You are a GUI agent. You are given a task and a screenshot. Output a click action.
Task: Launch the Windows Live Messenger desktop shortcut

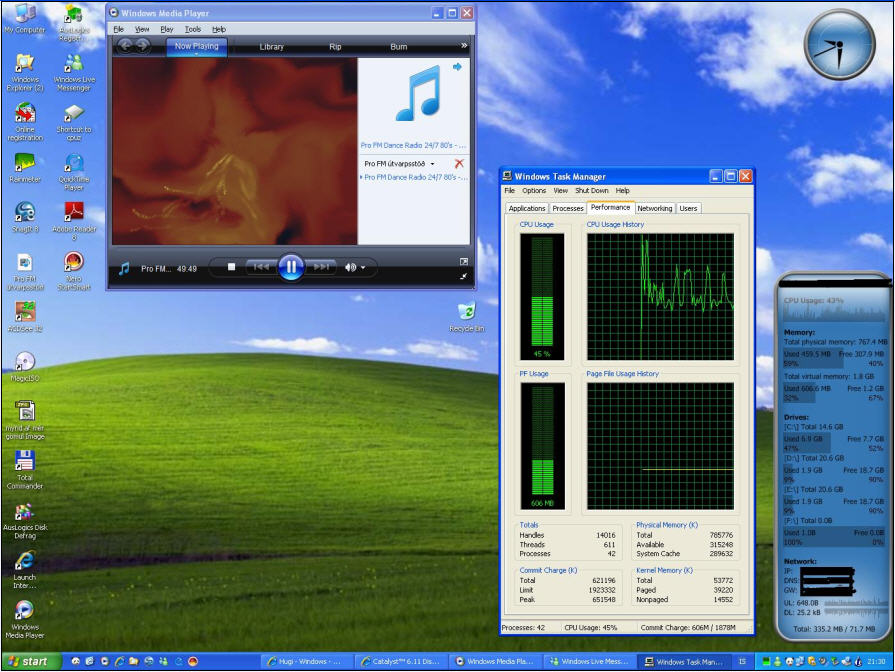pos(74,72)
